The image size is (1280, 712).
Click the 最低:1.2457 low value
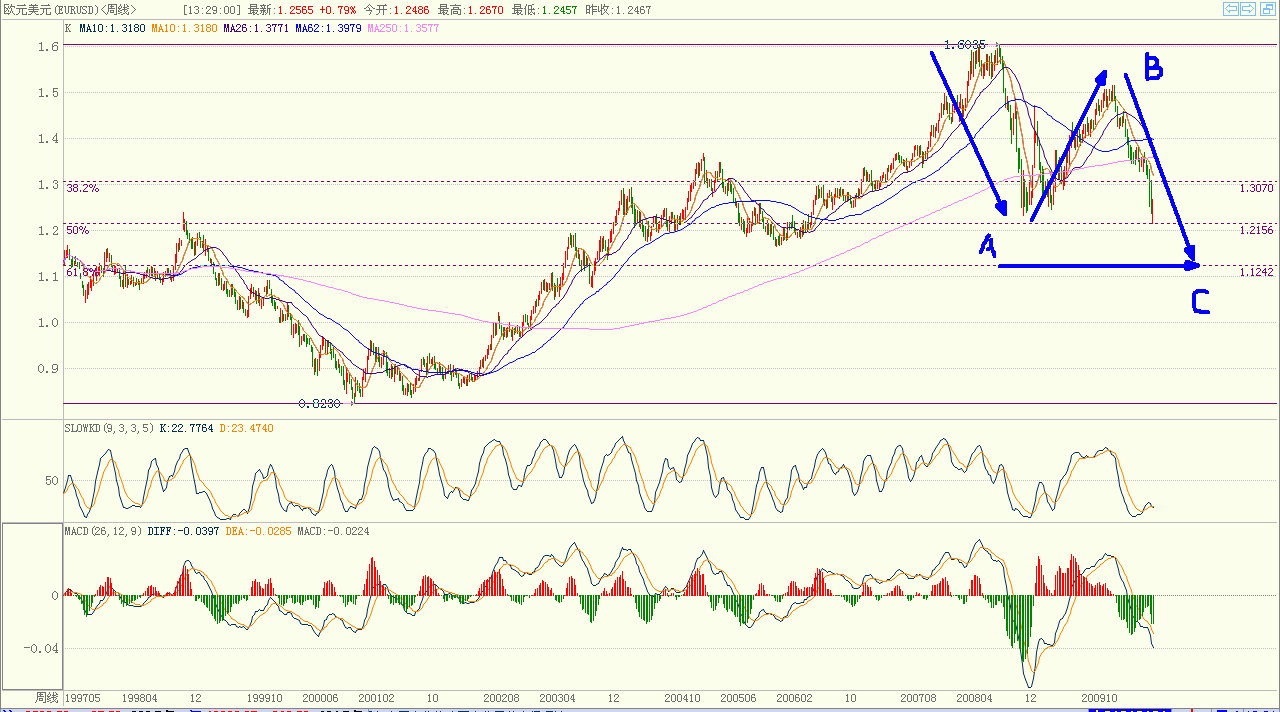coord(545,9)
